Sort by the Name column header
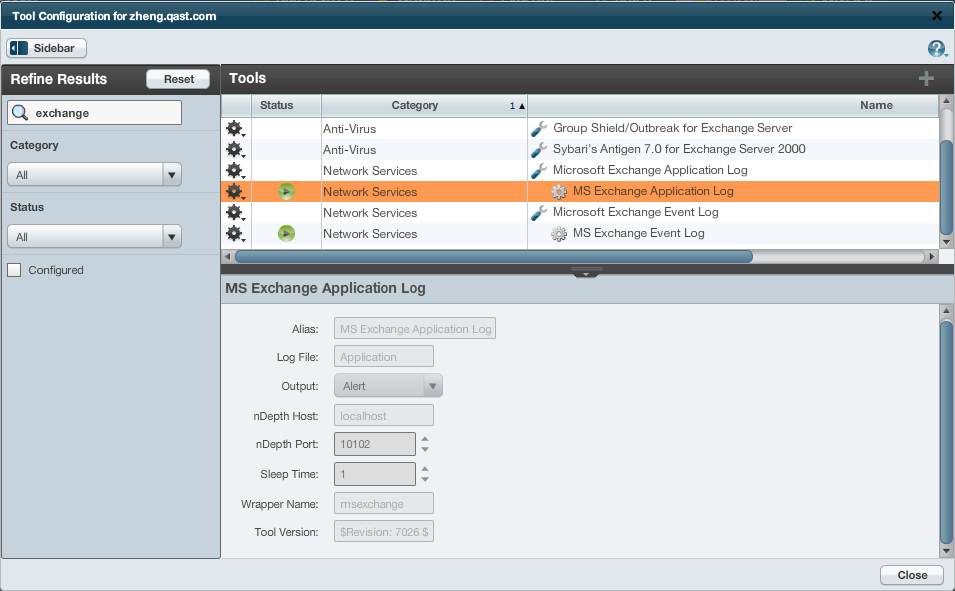Image resolution: width=955 pixels, height=591 pixels. (733, 105)
